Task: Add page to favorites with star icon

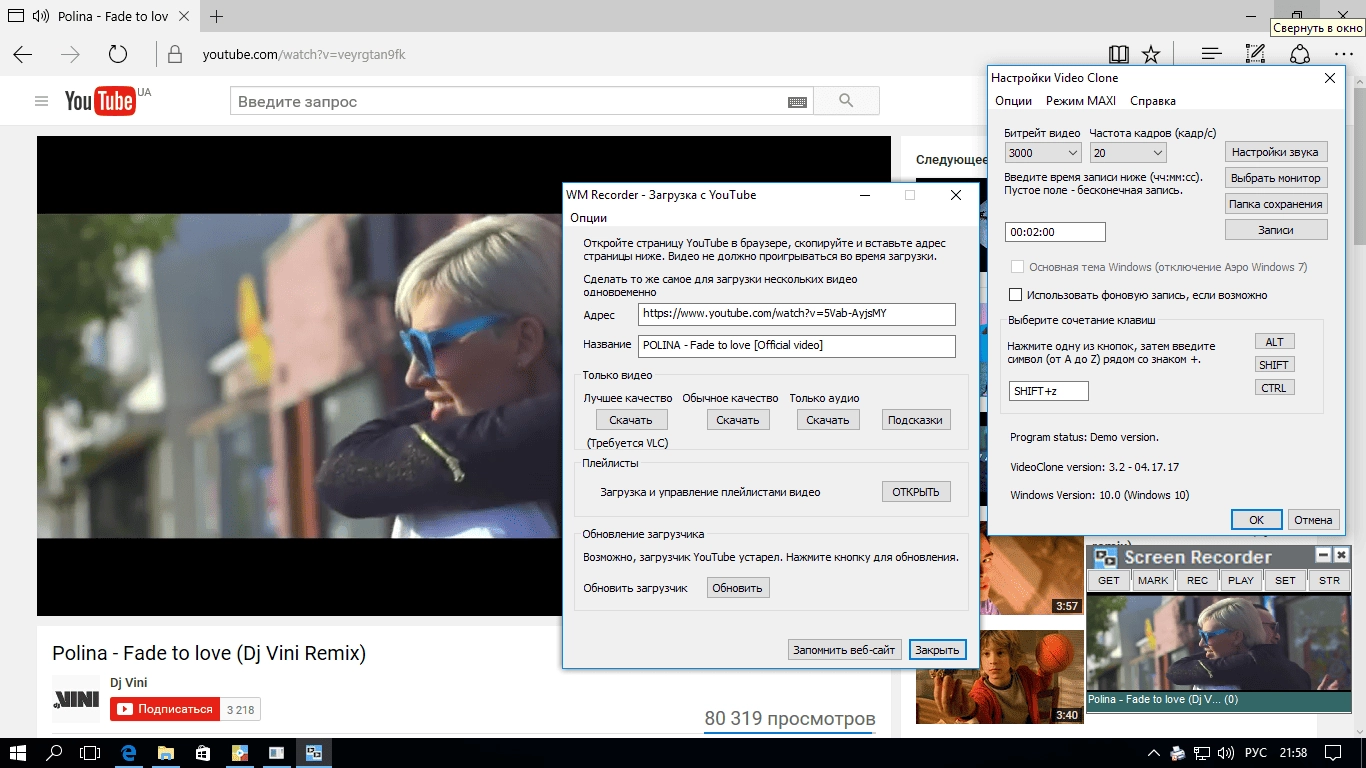Action: [x=1151, y=54]
